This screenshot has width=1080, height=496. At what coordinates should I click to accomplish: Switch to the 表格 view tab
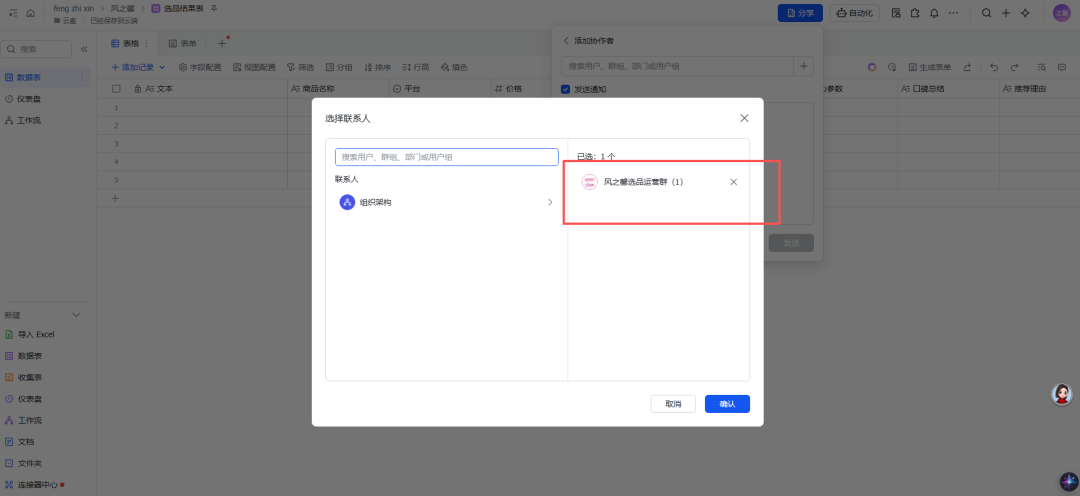point(125,43)
